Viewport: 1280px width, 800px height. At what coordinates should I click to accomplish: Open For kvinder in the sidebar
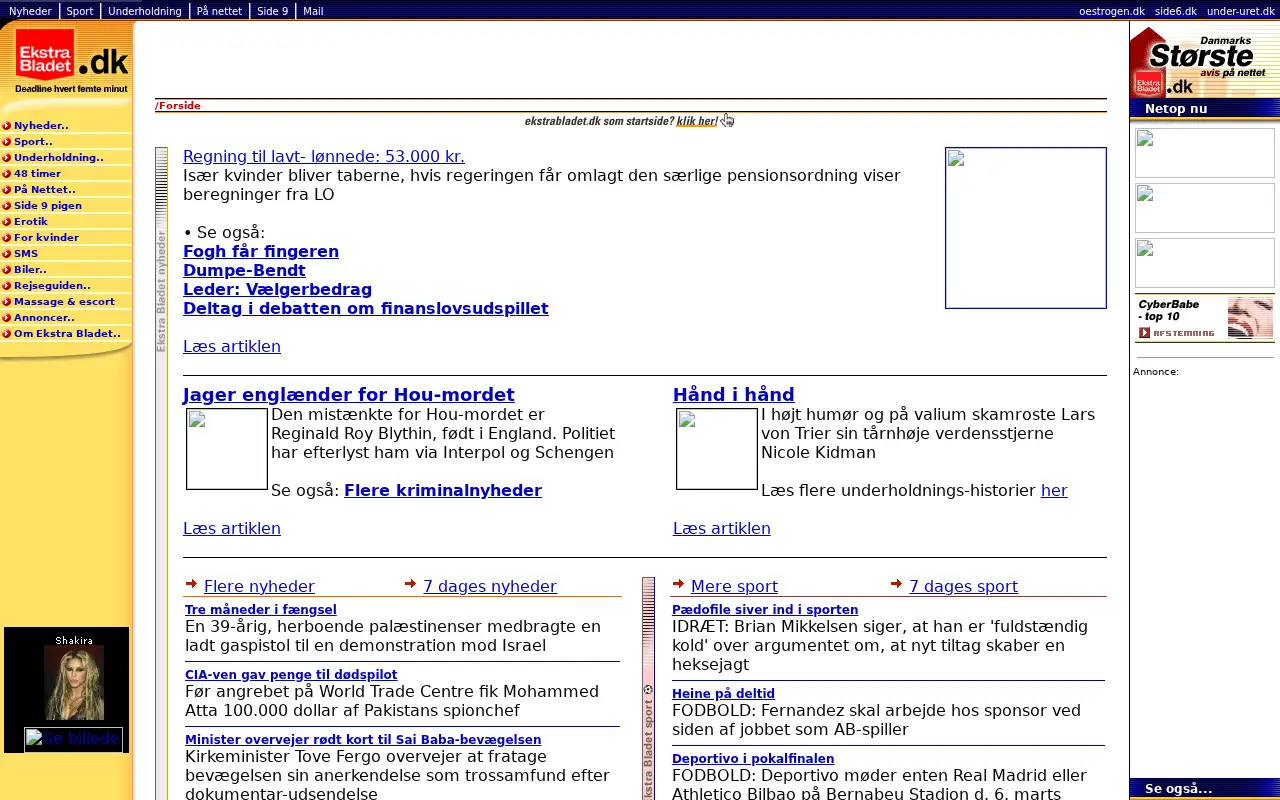46,238
